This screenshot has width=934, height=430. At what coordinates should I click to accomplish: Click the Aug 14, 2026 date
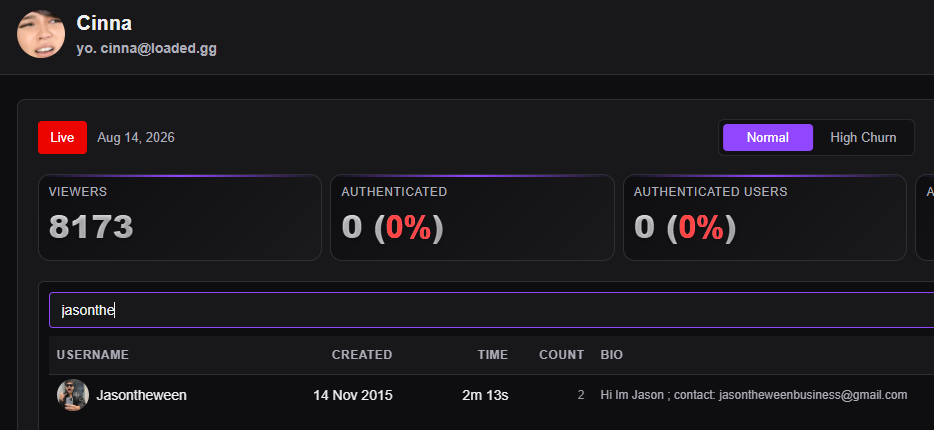(x=136, y=138)
